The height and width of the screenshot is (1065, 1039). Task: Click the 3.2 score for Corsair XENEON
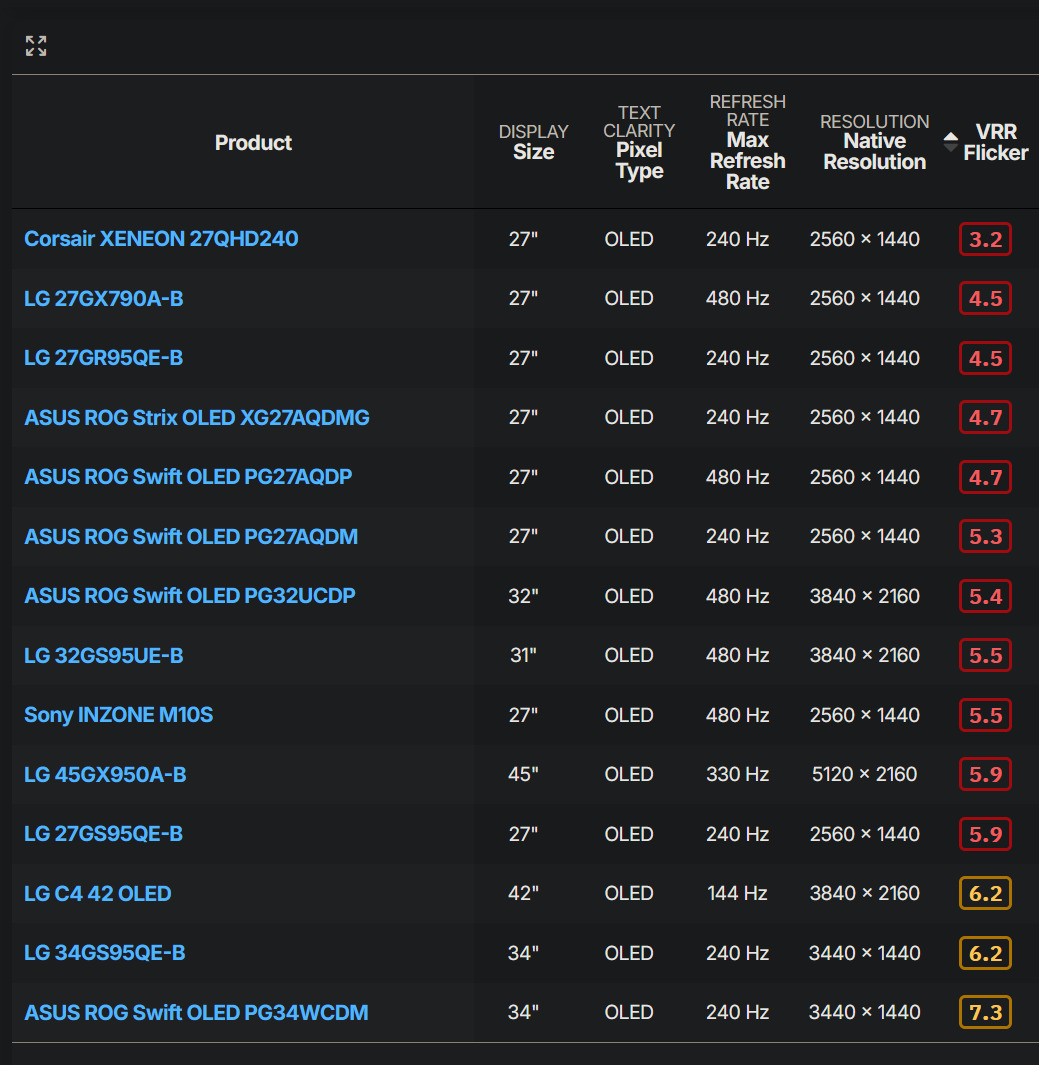pyautogui.click(x=985, y=239)
